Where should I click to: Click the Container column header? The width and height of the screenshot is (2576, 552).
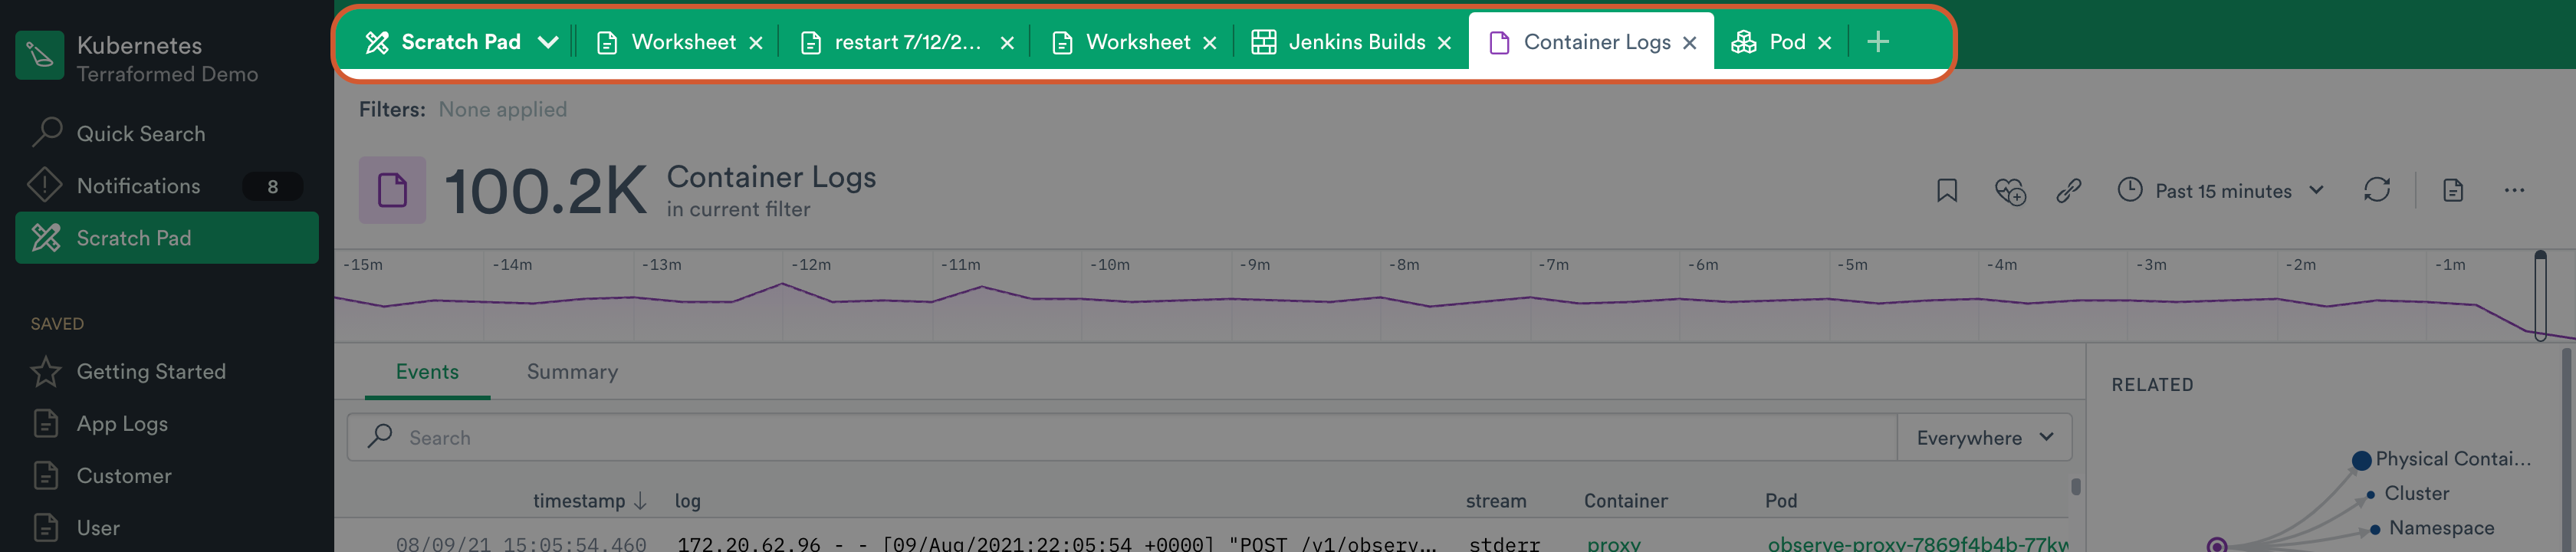[x=1626, y=501]
